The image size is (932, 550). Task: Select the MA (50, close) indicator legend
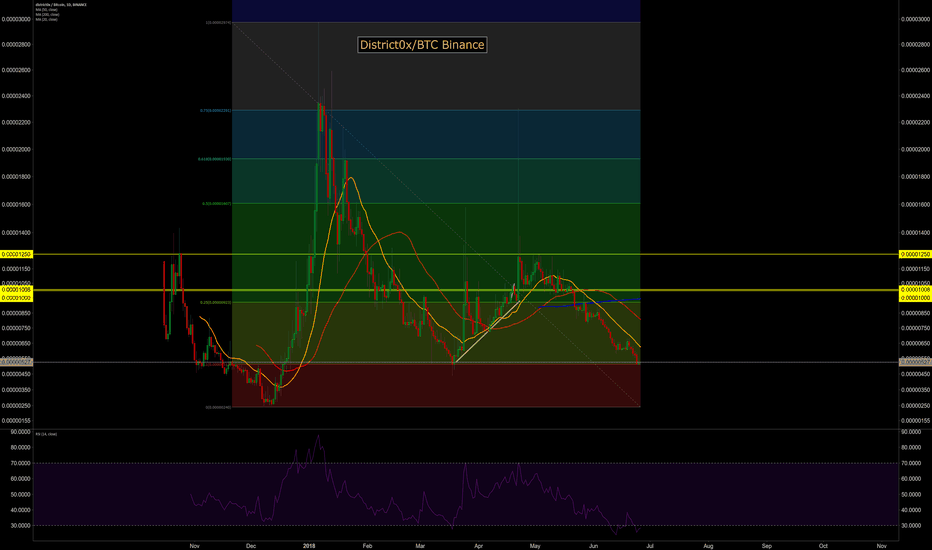(x=47, y=10)
